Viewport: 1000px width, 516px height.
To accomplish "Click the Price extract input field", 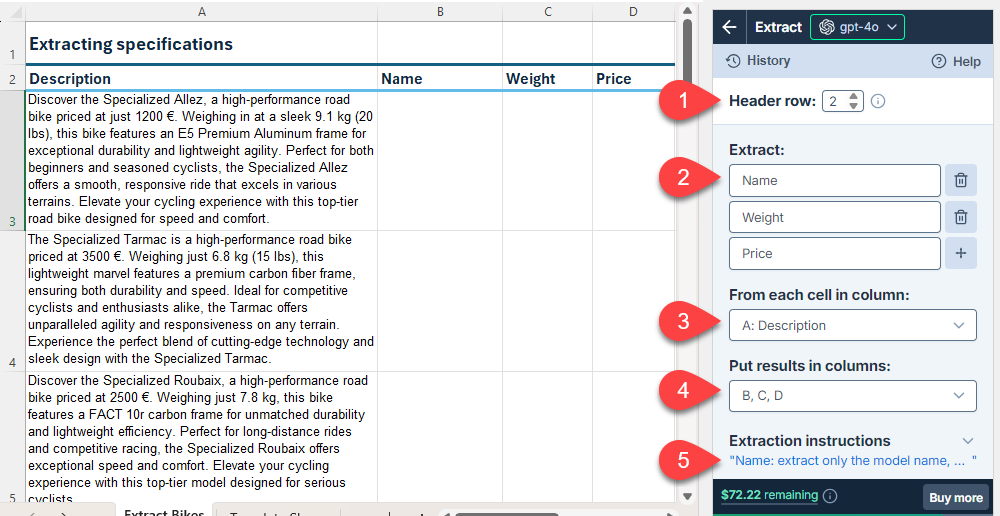I will (834, 253).
